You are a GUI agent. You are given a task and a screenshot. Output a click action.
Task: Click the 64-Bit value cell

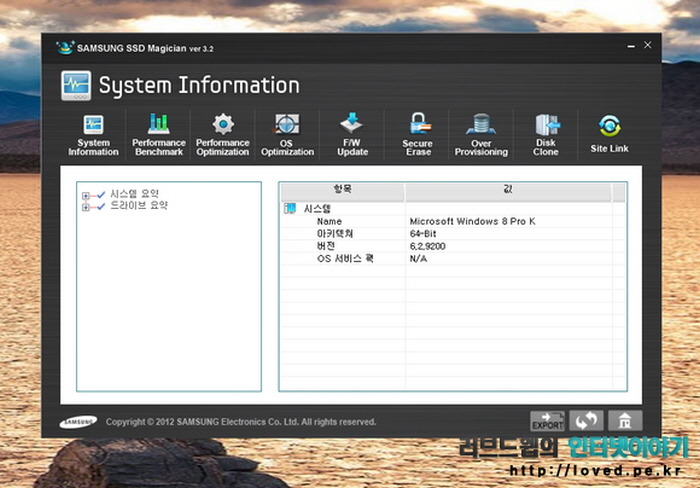click(423, 234)
